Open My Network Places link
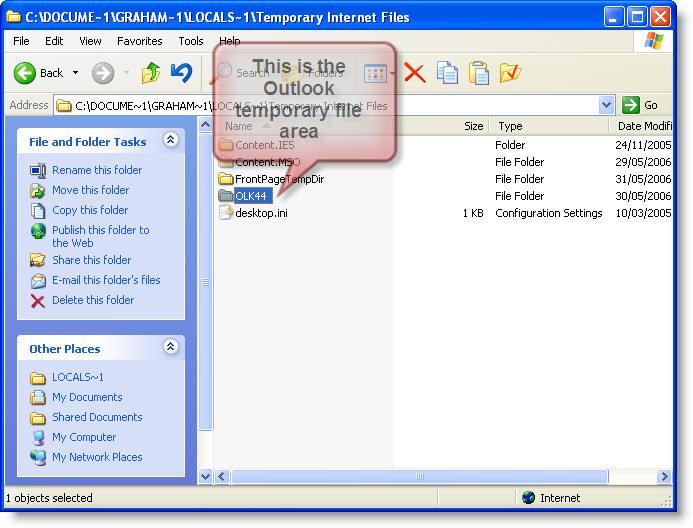Image resolution: width=693 pixels, height=528 pixels. [97, 457]
